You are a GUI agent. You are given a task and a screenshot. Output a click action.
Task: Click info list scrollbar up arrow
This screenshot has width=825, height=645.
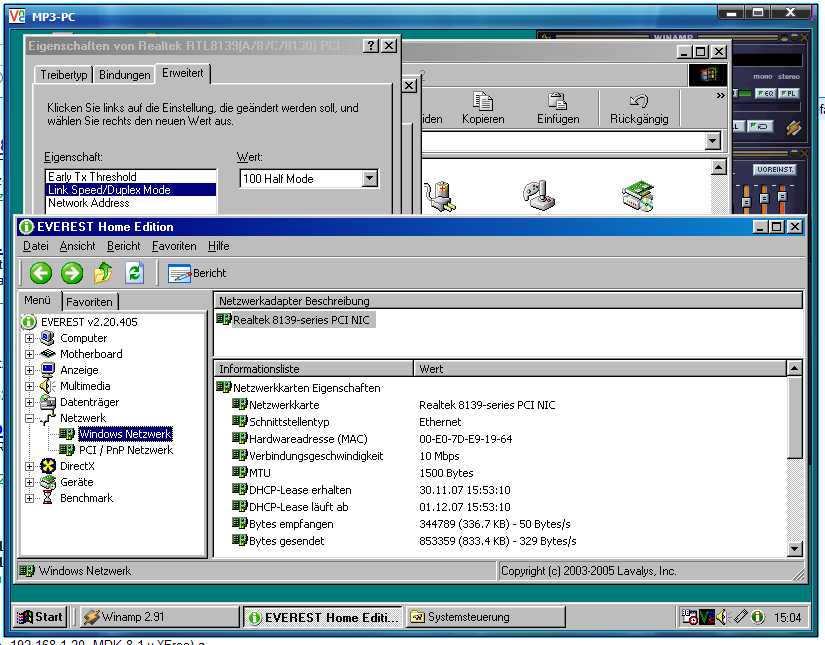(794, 368)
